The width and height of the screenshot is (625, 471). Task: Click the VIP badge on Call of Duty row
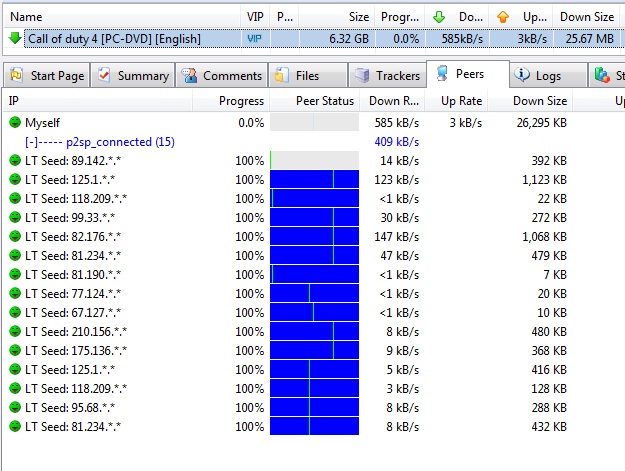[255, 38]
